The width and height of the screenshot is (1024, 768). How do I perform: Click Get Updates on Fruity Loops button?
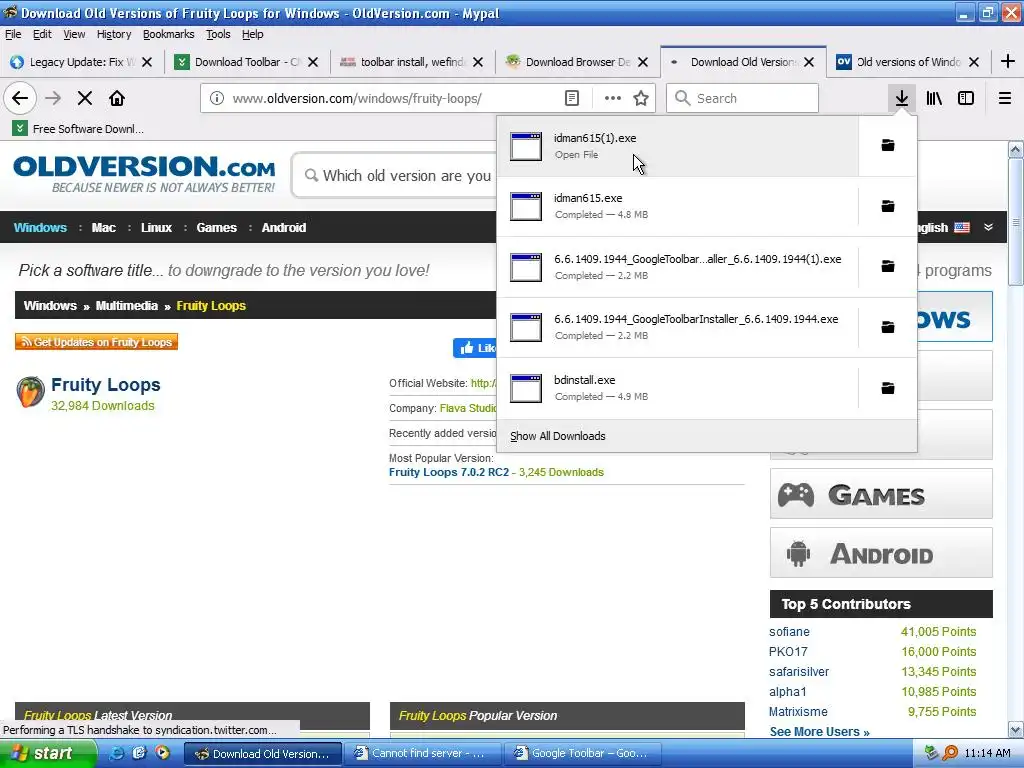pos(97,342)
